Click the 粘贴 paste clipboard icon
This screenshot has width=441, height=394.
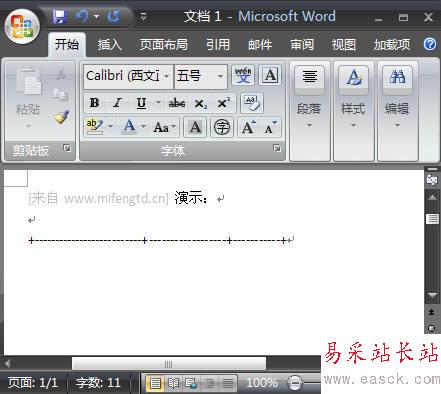(29, 81)
